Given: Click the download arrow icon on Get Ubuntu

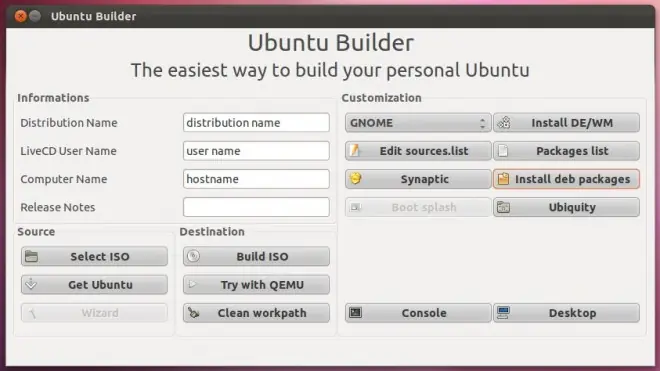Looking at the screenshot, I should (31, 284).
